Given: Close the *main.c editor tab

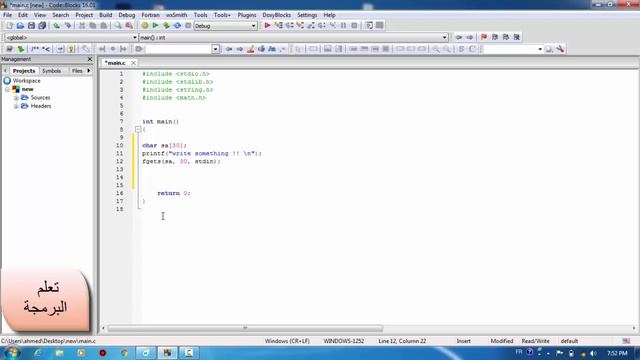Looking at the screenshot, I should coord(133,63).
